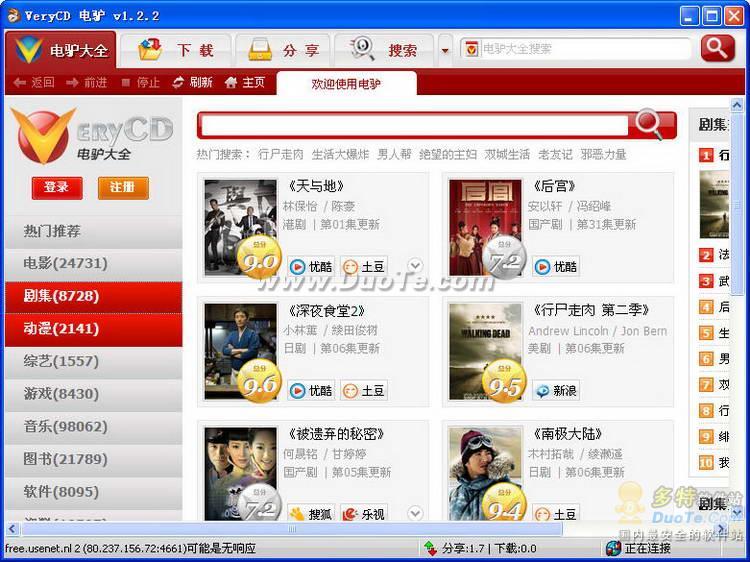Click the red 登录 button
750x562 pixels.
coord(57,187)
